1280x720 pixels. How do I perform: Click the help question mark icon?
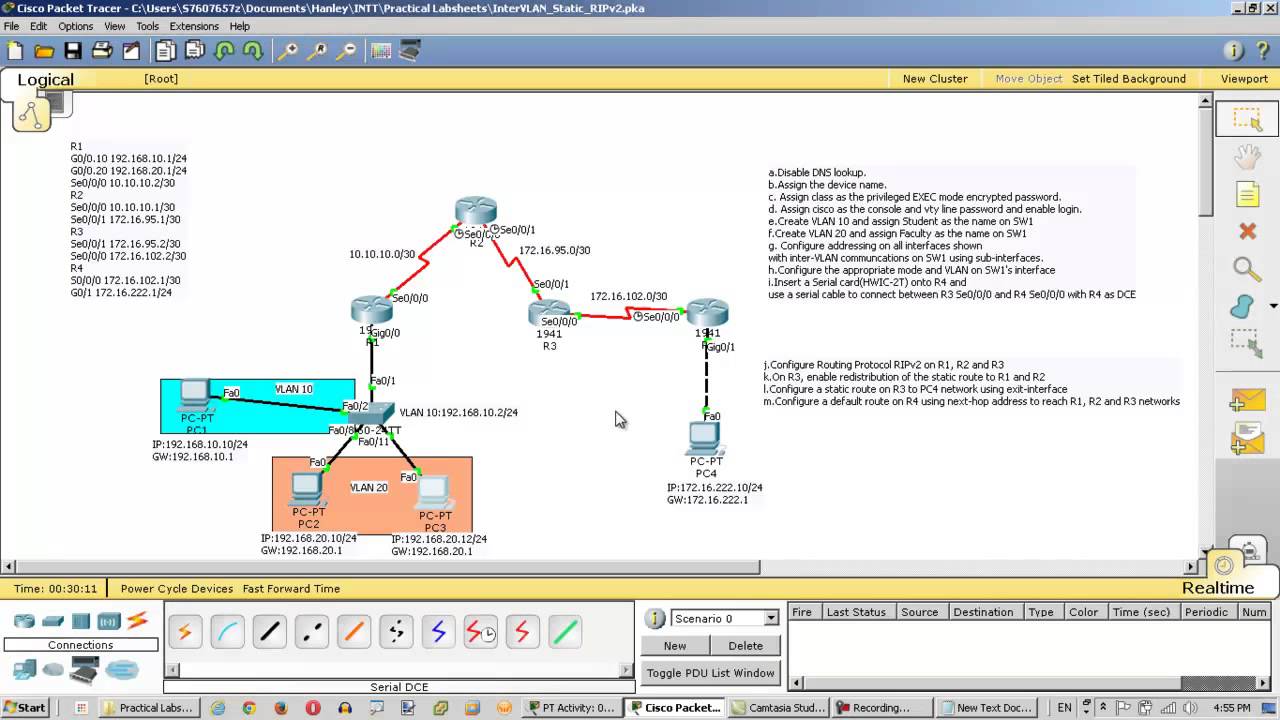(x=1264, y=50)
